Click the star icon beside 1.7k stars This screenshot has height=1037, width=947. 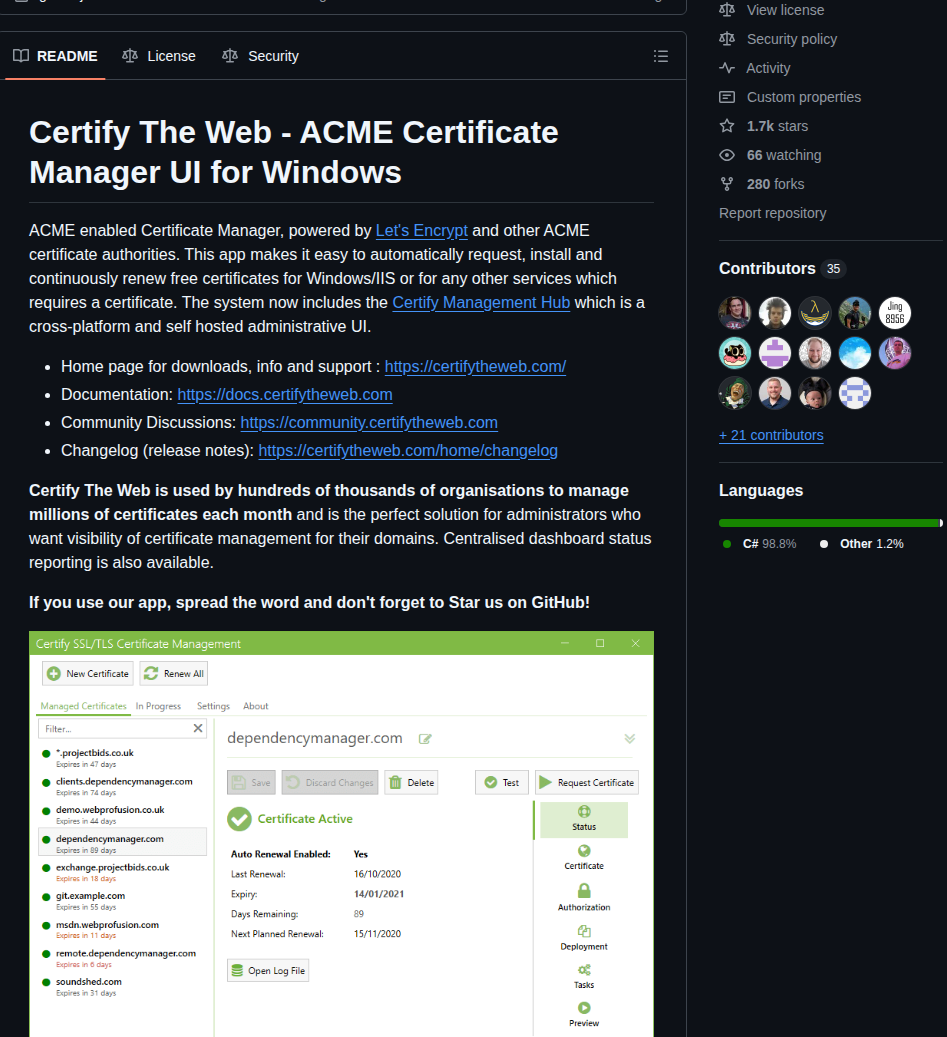pos(727,126)
